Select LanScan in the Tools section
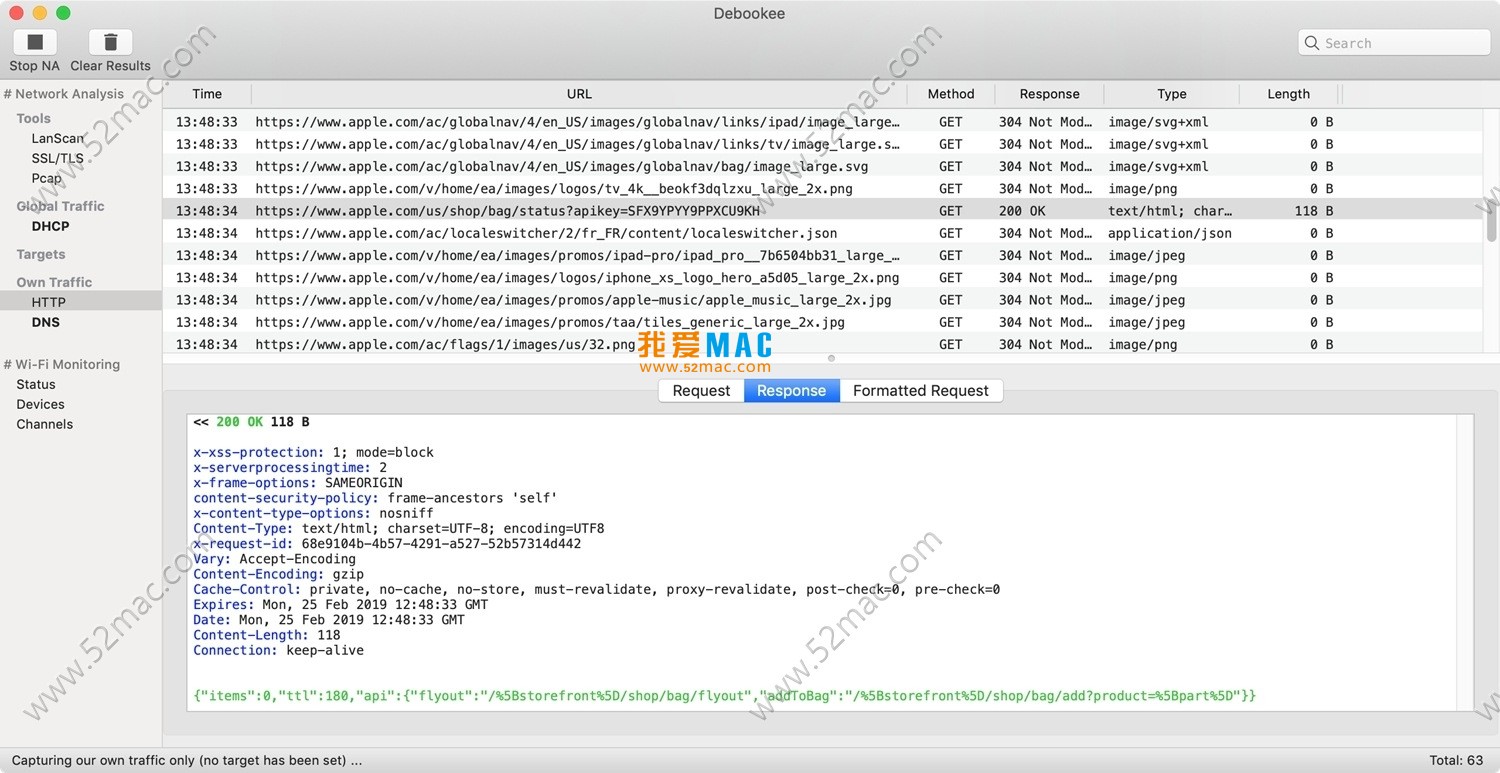This screenshot has height=773, width=1500. click(58, 138)
